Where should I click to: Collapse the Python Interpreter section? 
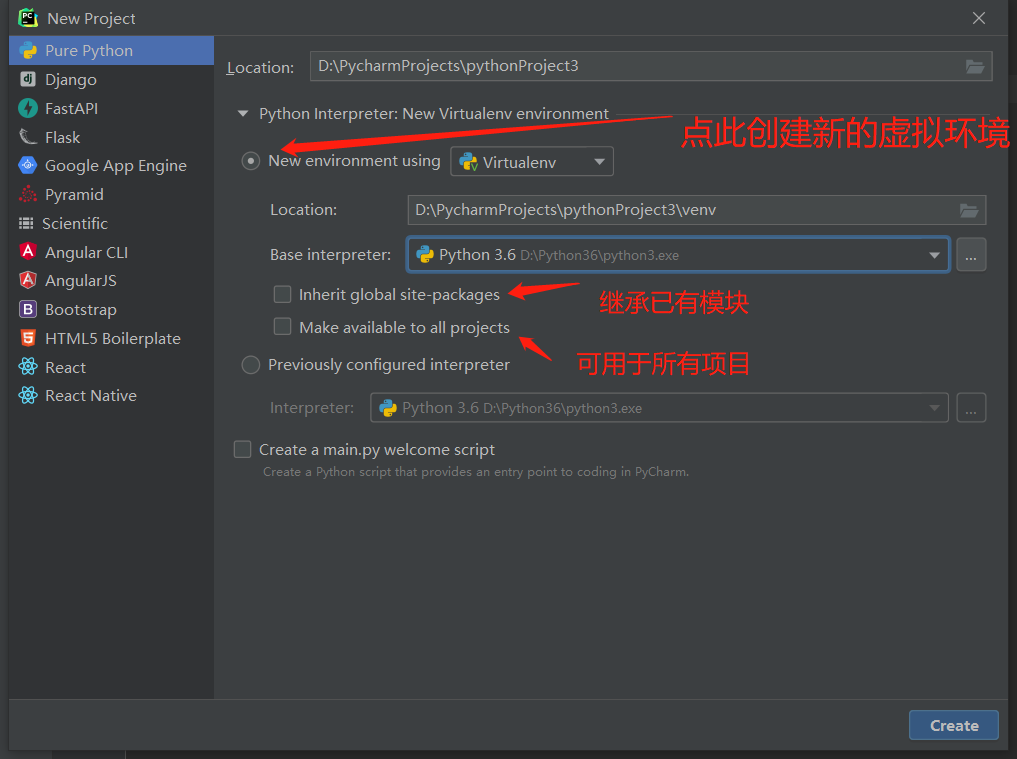tap(243, 114)
